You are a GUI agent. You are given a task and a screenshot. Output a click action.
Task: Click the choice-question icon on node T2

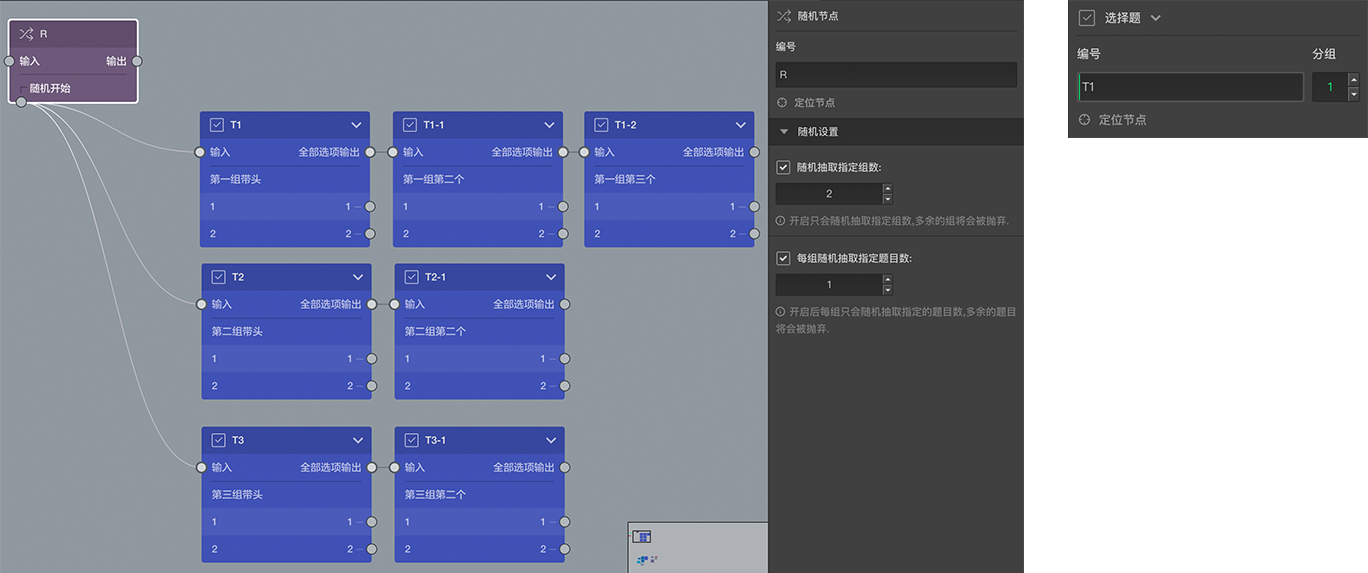(218, 277)
